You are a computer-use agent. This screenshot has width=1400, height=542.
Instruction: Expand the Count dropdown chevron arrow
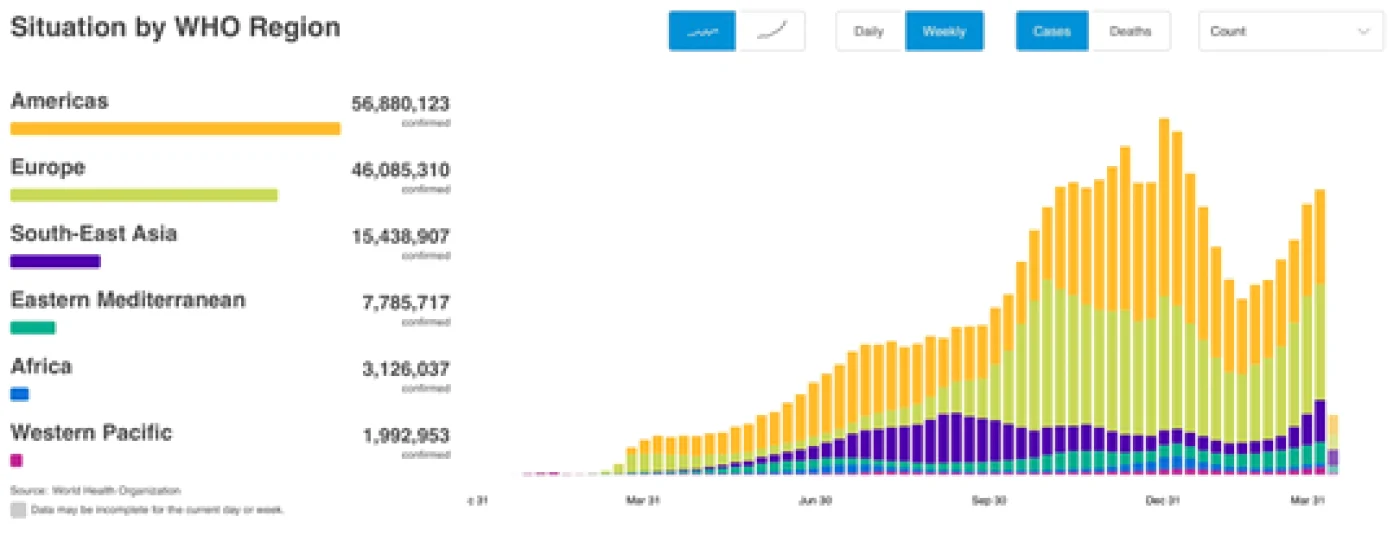pos(1364,31)
